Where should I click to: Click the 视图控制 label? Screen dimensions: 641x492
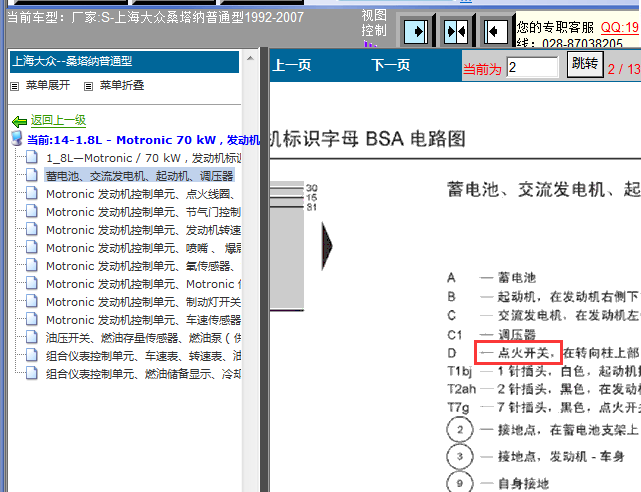click(x=374, y=23)
